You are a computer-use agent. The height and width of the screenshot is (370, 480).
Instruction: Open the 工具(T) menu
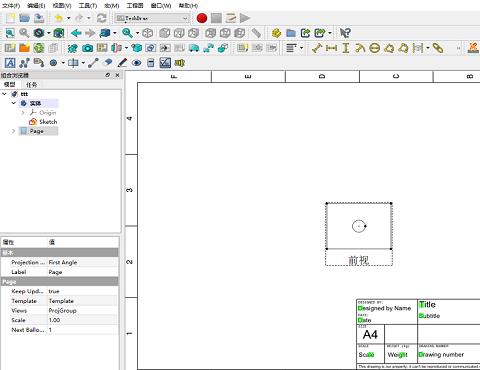point(88,5)
